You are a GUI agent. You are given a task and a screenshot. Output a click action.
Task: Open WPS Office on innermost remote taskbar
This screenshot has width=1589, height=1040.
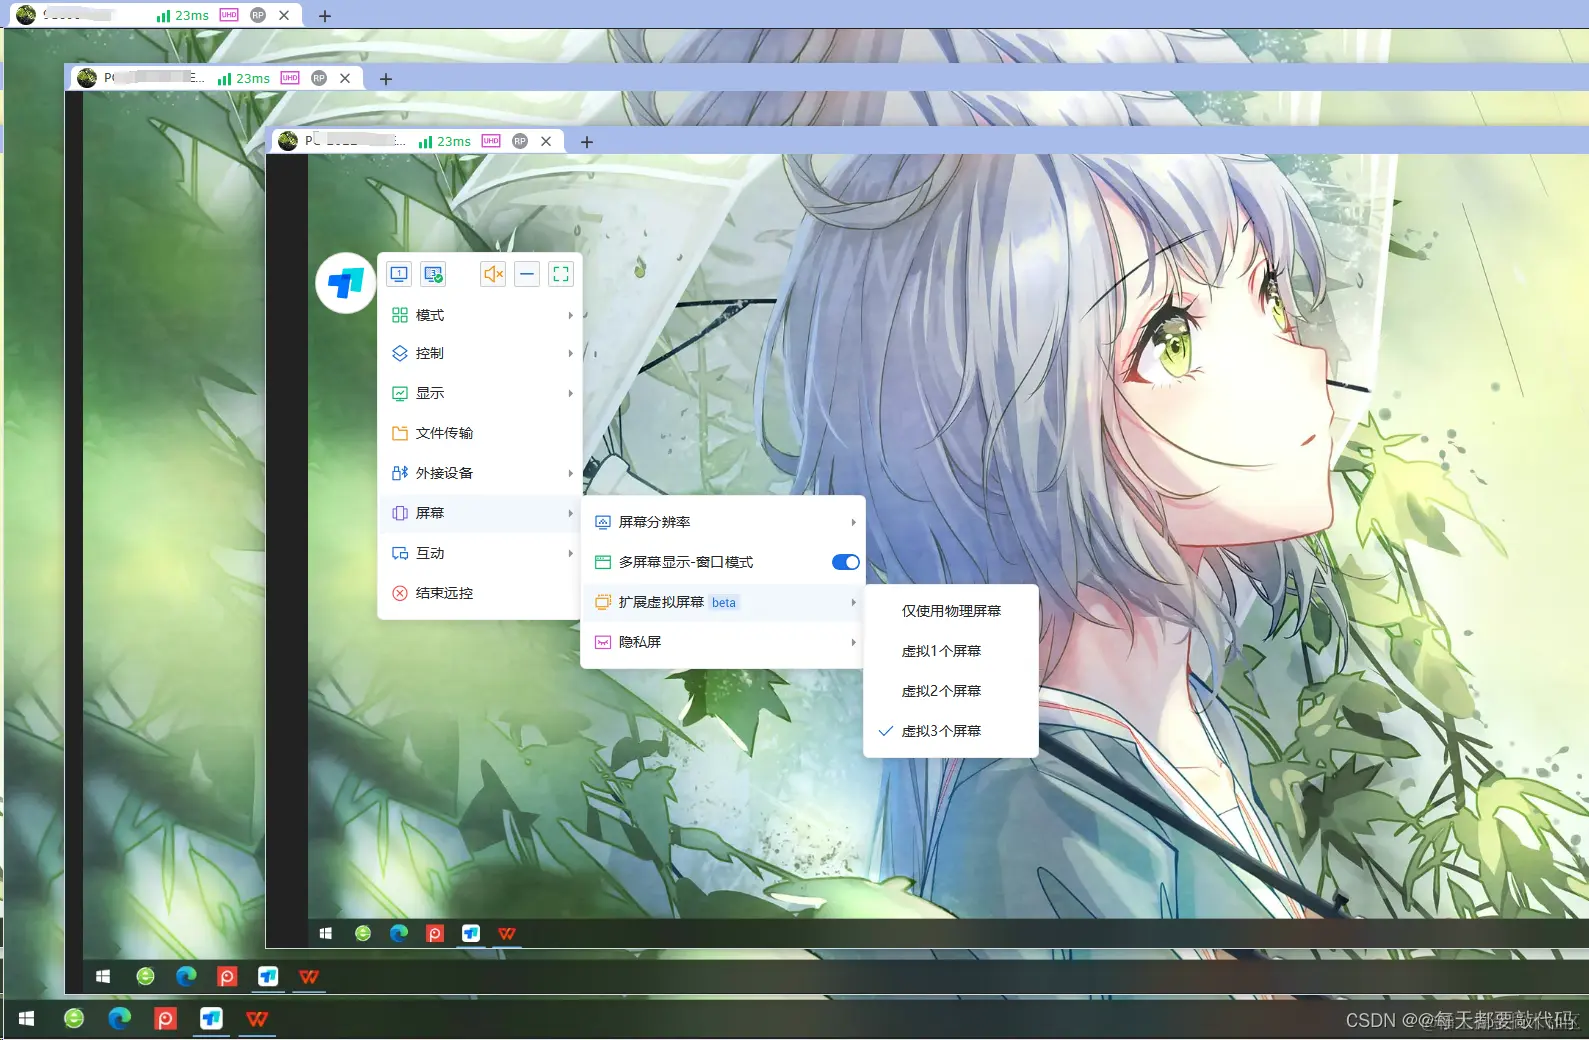[x=507, y=933]
